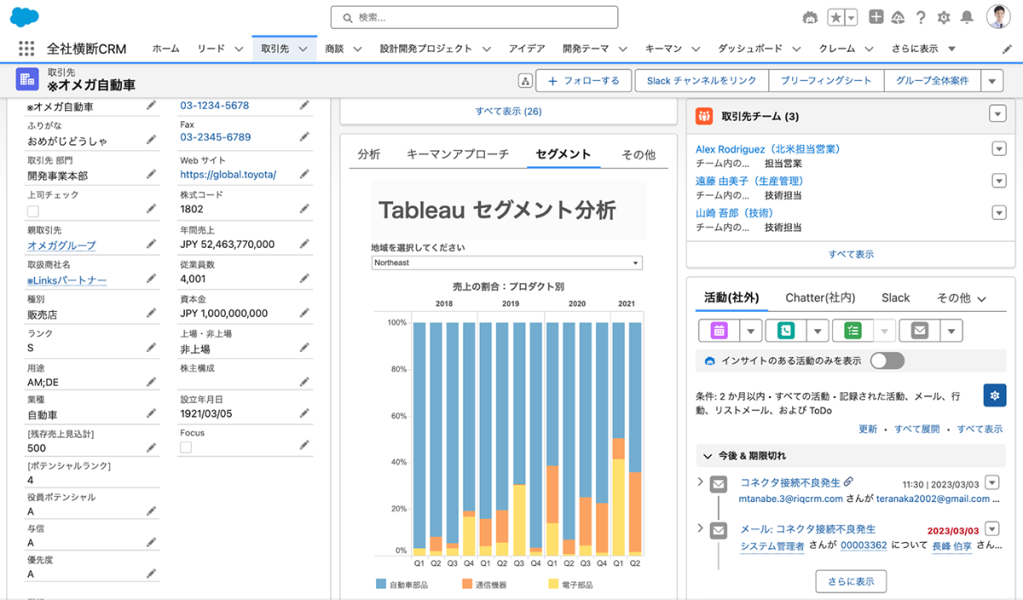Open 遠藤 由美子（生産管理）team member link
Screen dimensions: 1023x600
coord(749,181)
